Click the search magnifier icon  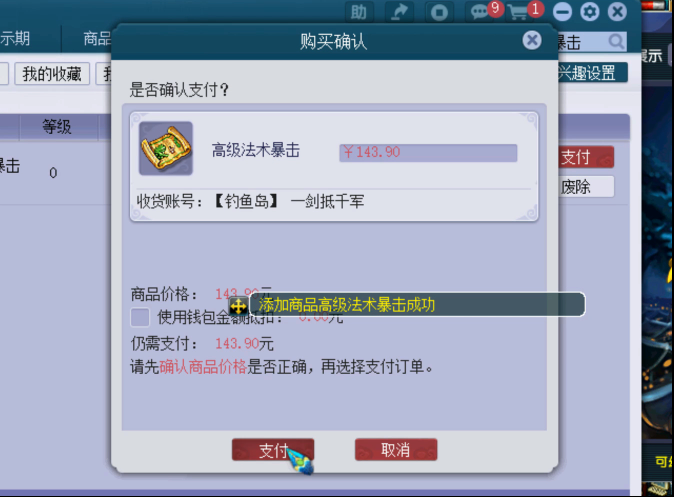tap(616, 42)
